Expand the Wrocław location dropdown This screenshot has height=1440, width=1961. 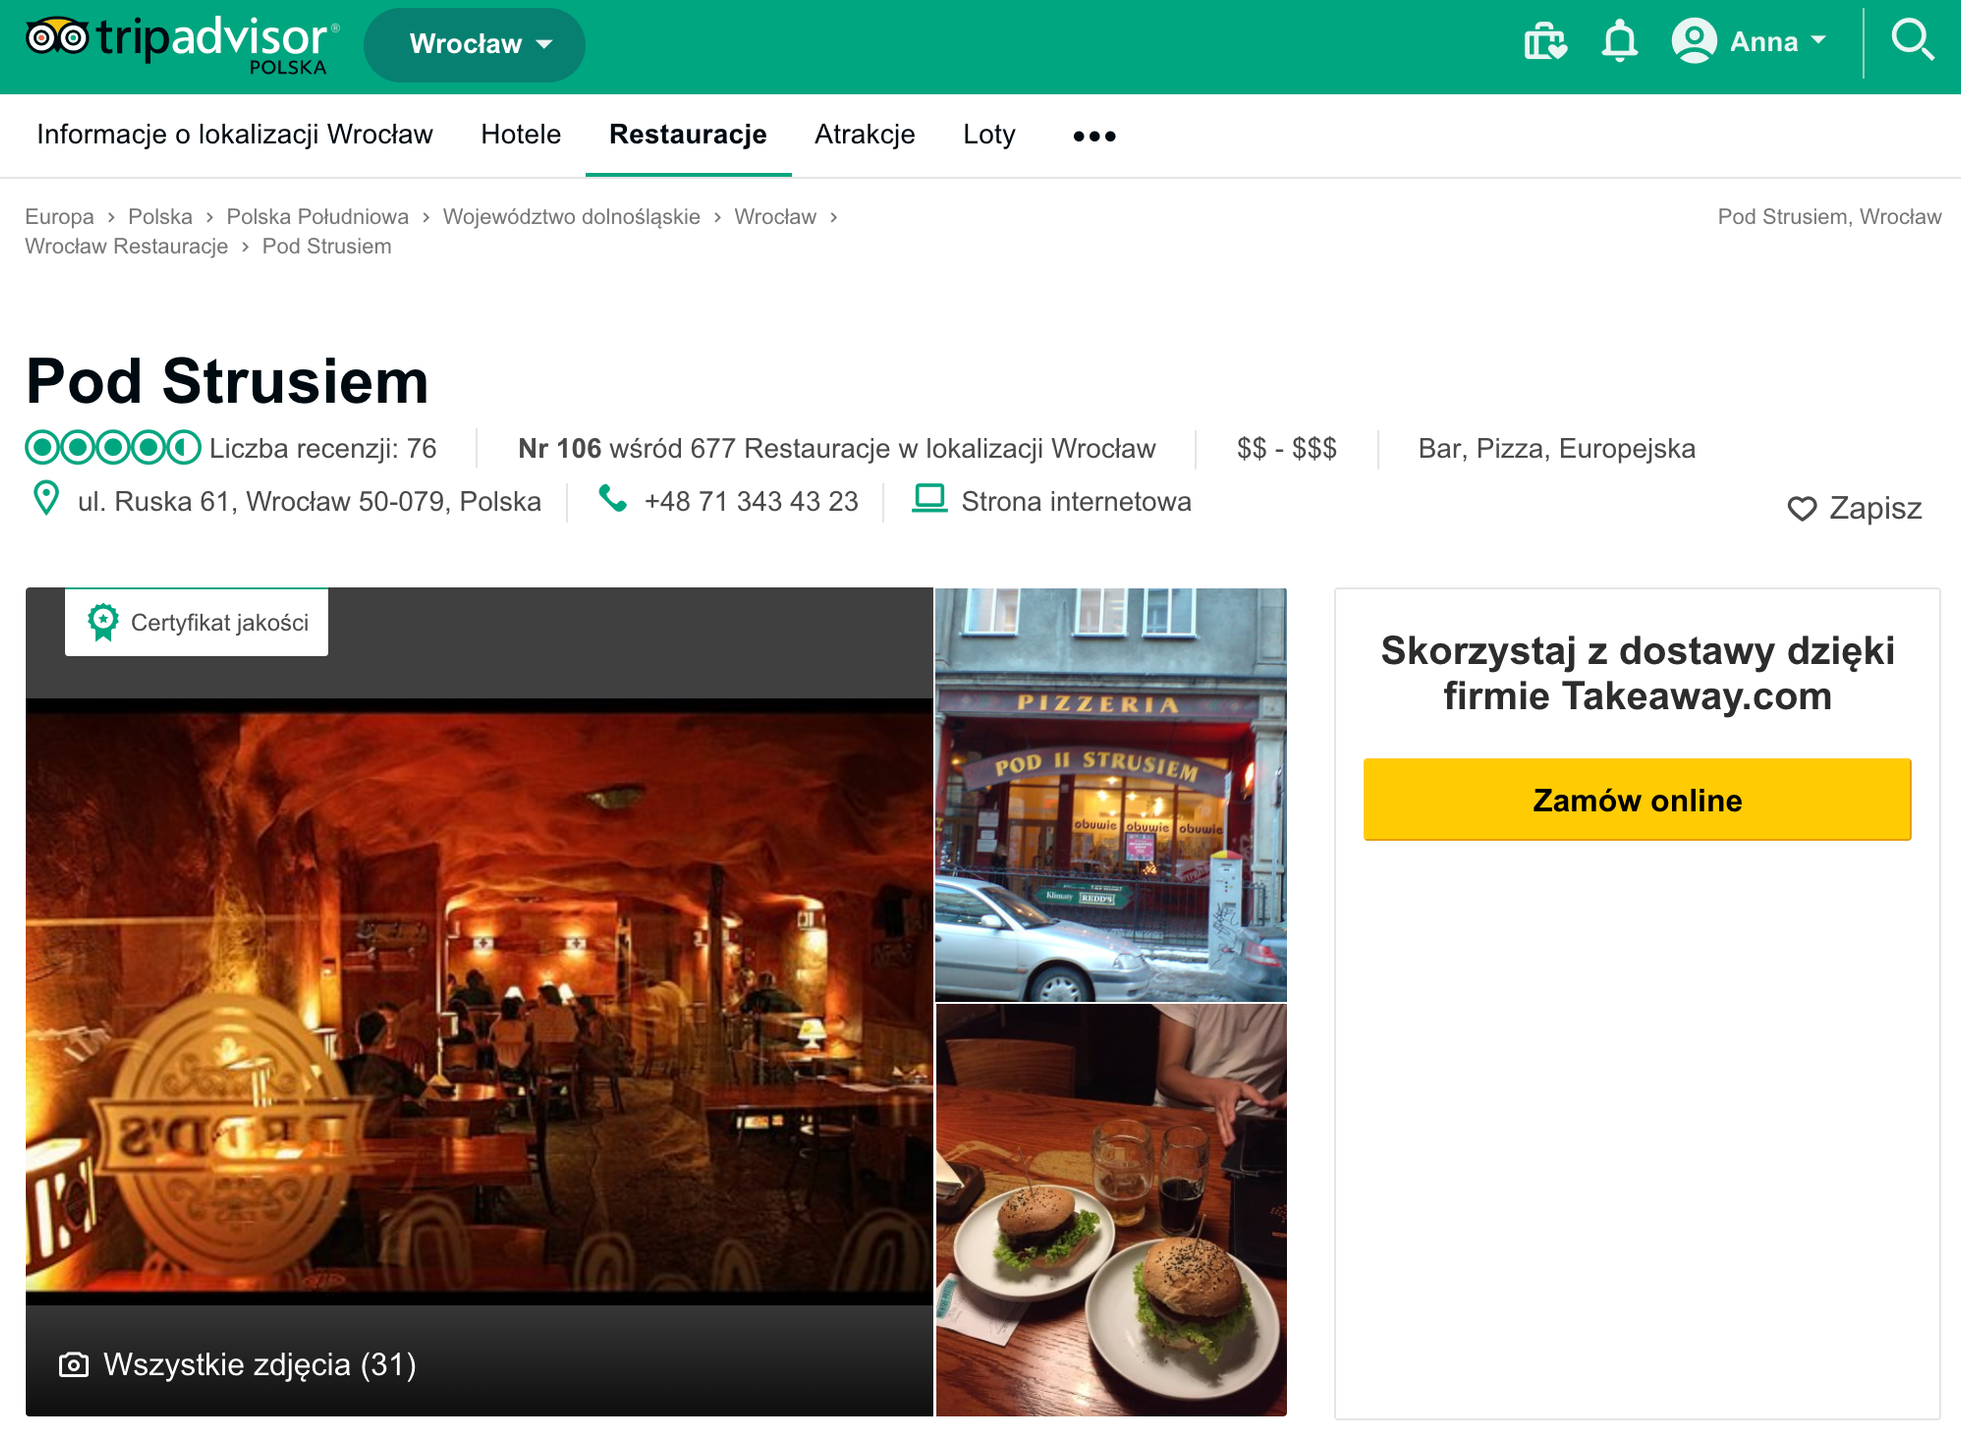point(475,44)
